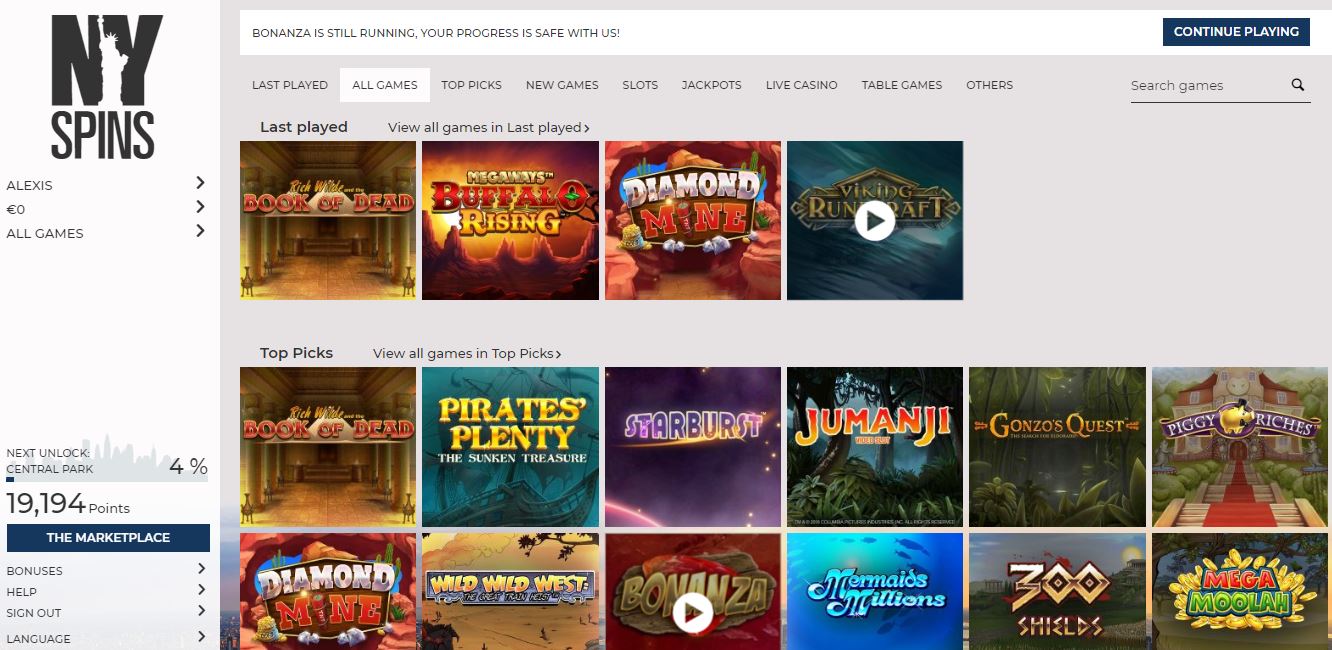1332x650 pixels.
Task: Open Wild Wild West game tile
Action: 510,591
